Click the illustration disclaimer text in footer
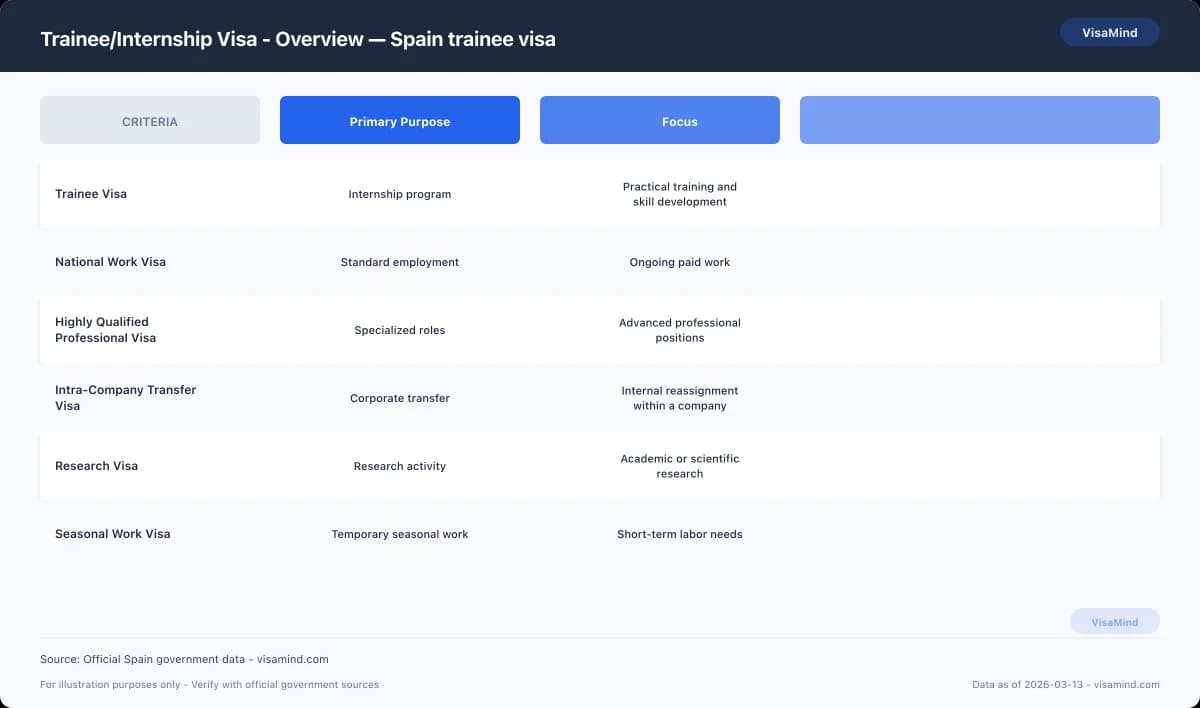This screenshot has height=708, width=1200. (x=209, y=685)
